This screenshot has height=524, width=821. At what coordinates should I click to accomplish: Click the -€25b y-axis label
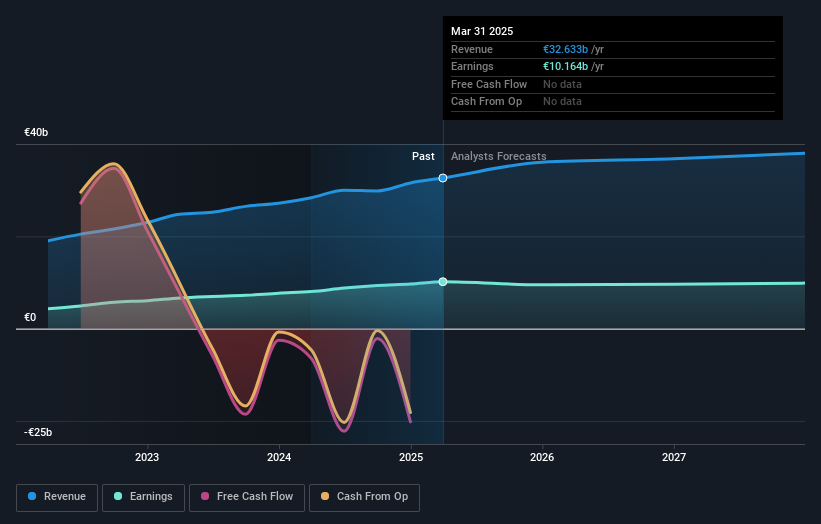tap(38, 432)
